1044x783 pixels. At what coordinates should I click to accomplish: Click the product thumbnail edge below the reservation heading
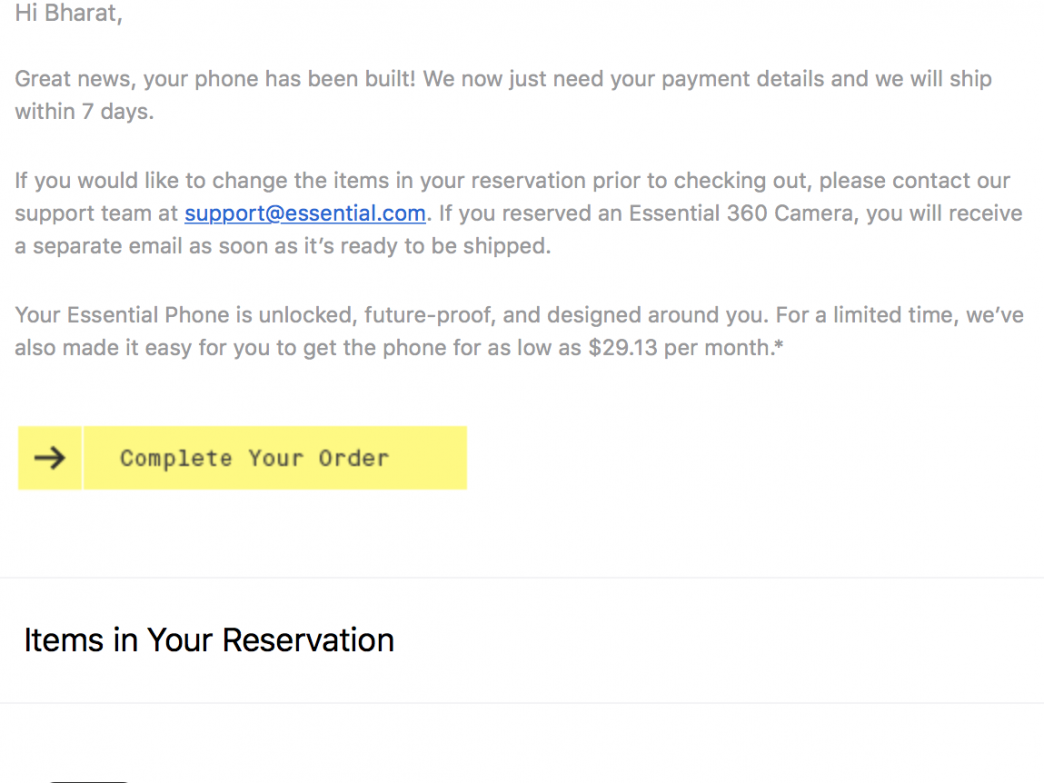90,779
